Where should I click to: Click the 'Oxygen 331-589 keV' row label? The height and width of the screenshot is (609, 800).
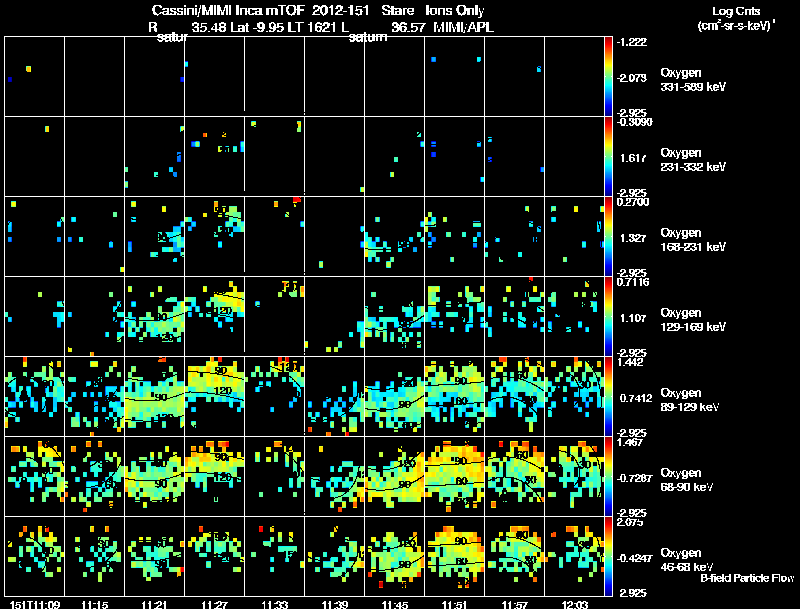(x=693, y=80)
